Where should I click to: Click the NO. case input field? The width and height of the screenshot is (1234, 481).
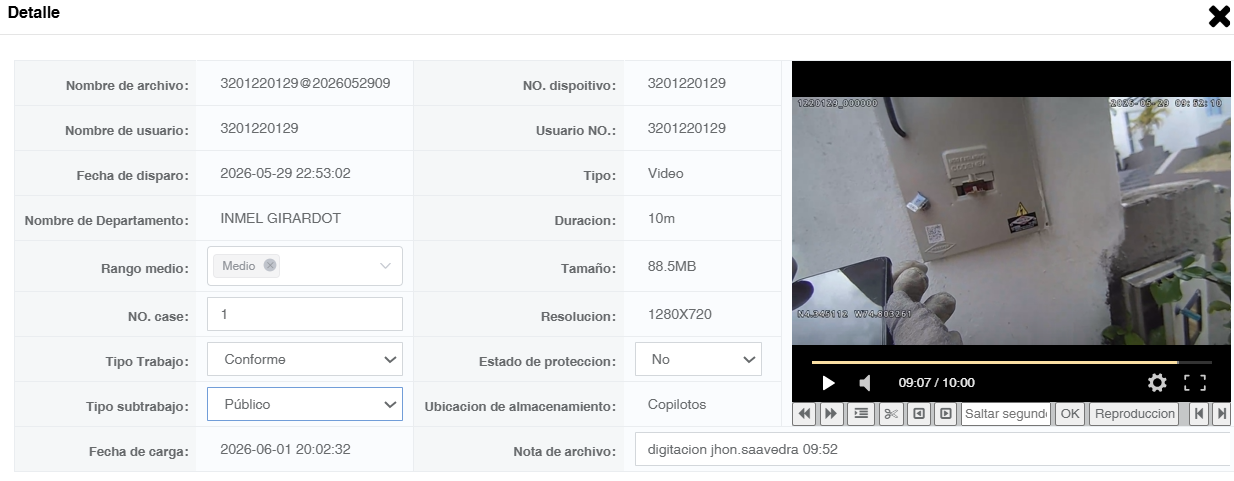[x=305, y=314]
